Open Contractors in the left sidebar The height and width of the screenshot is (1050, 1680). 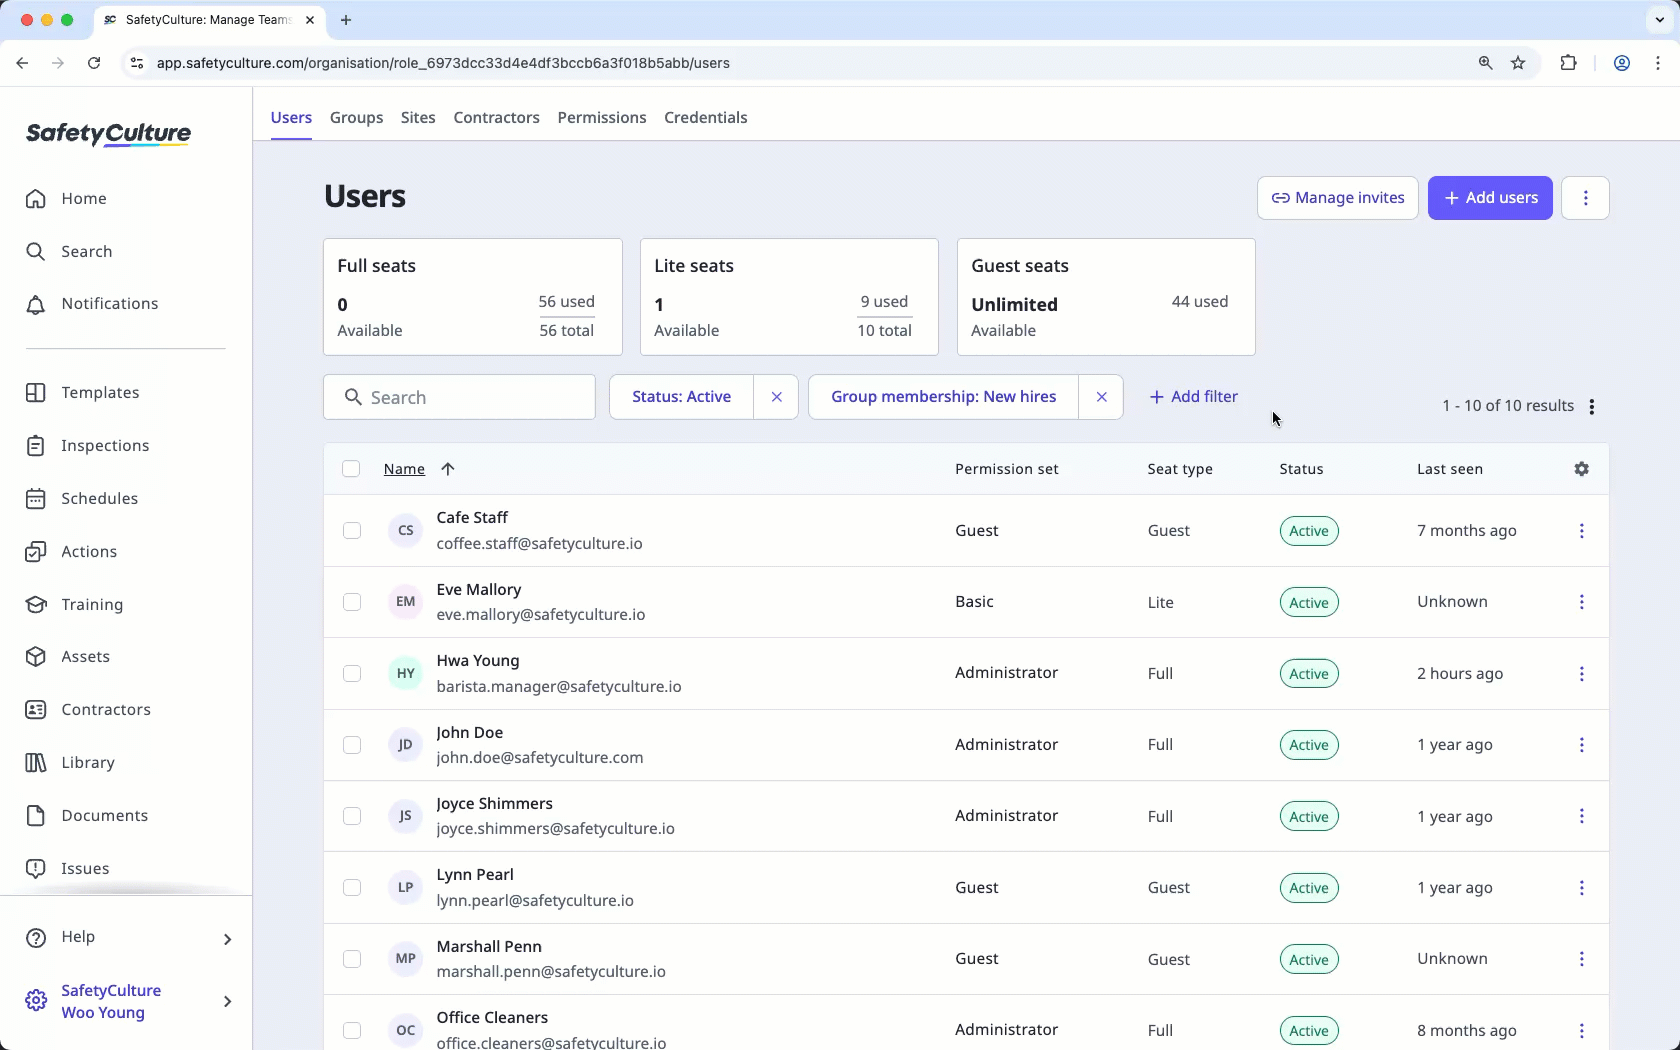(88, 710)
